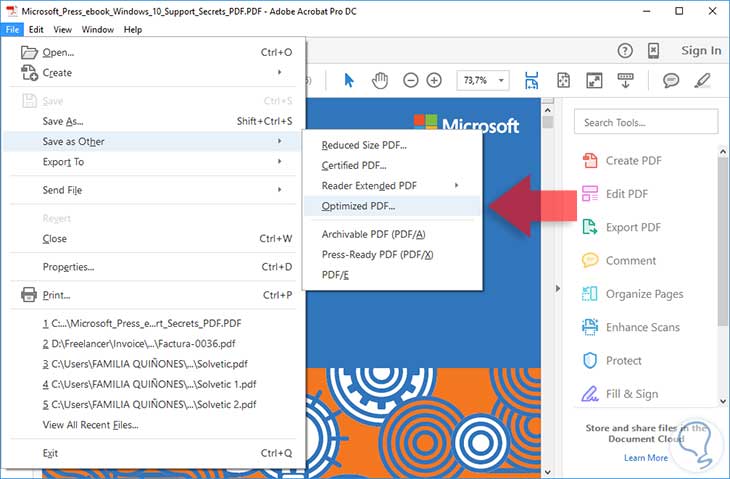Choose Save As… menu entry

tap(152, 121)
